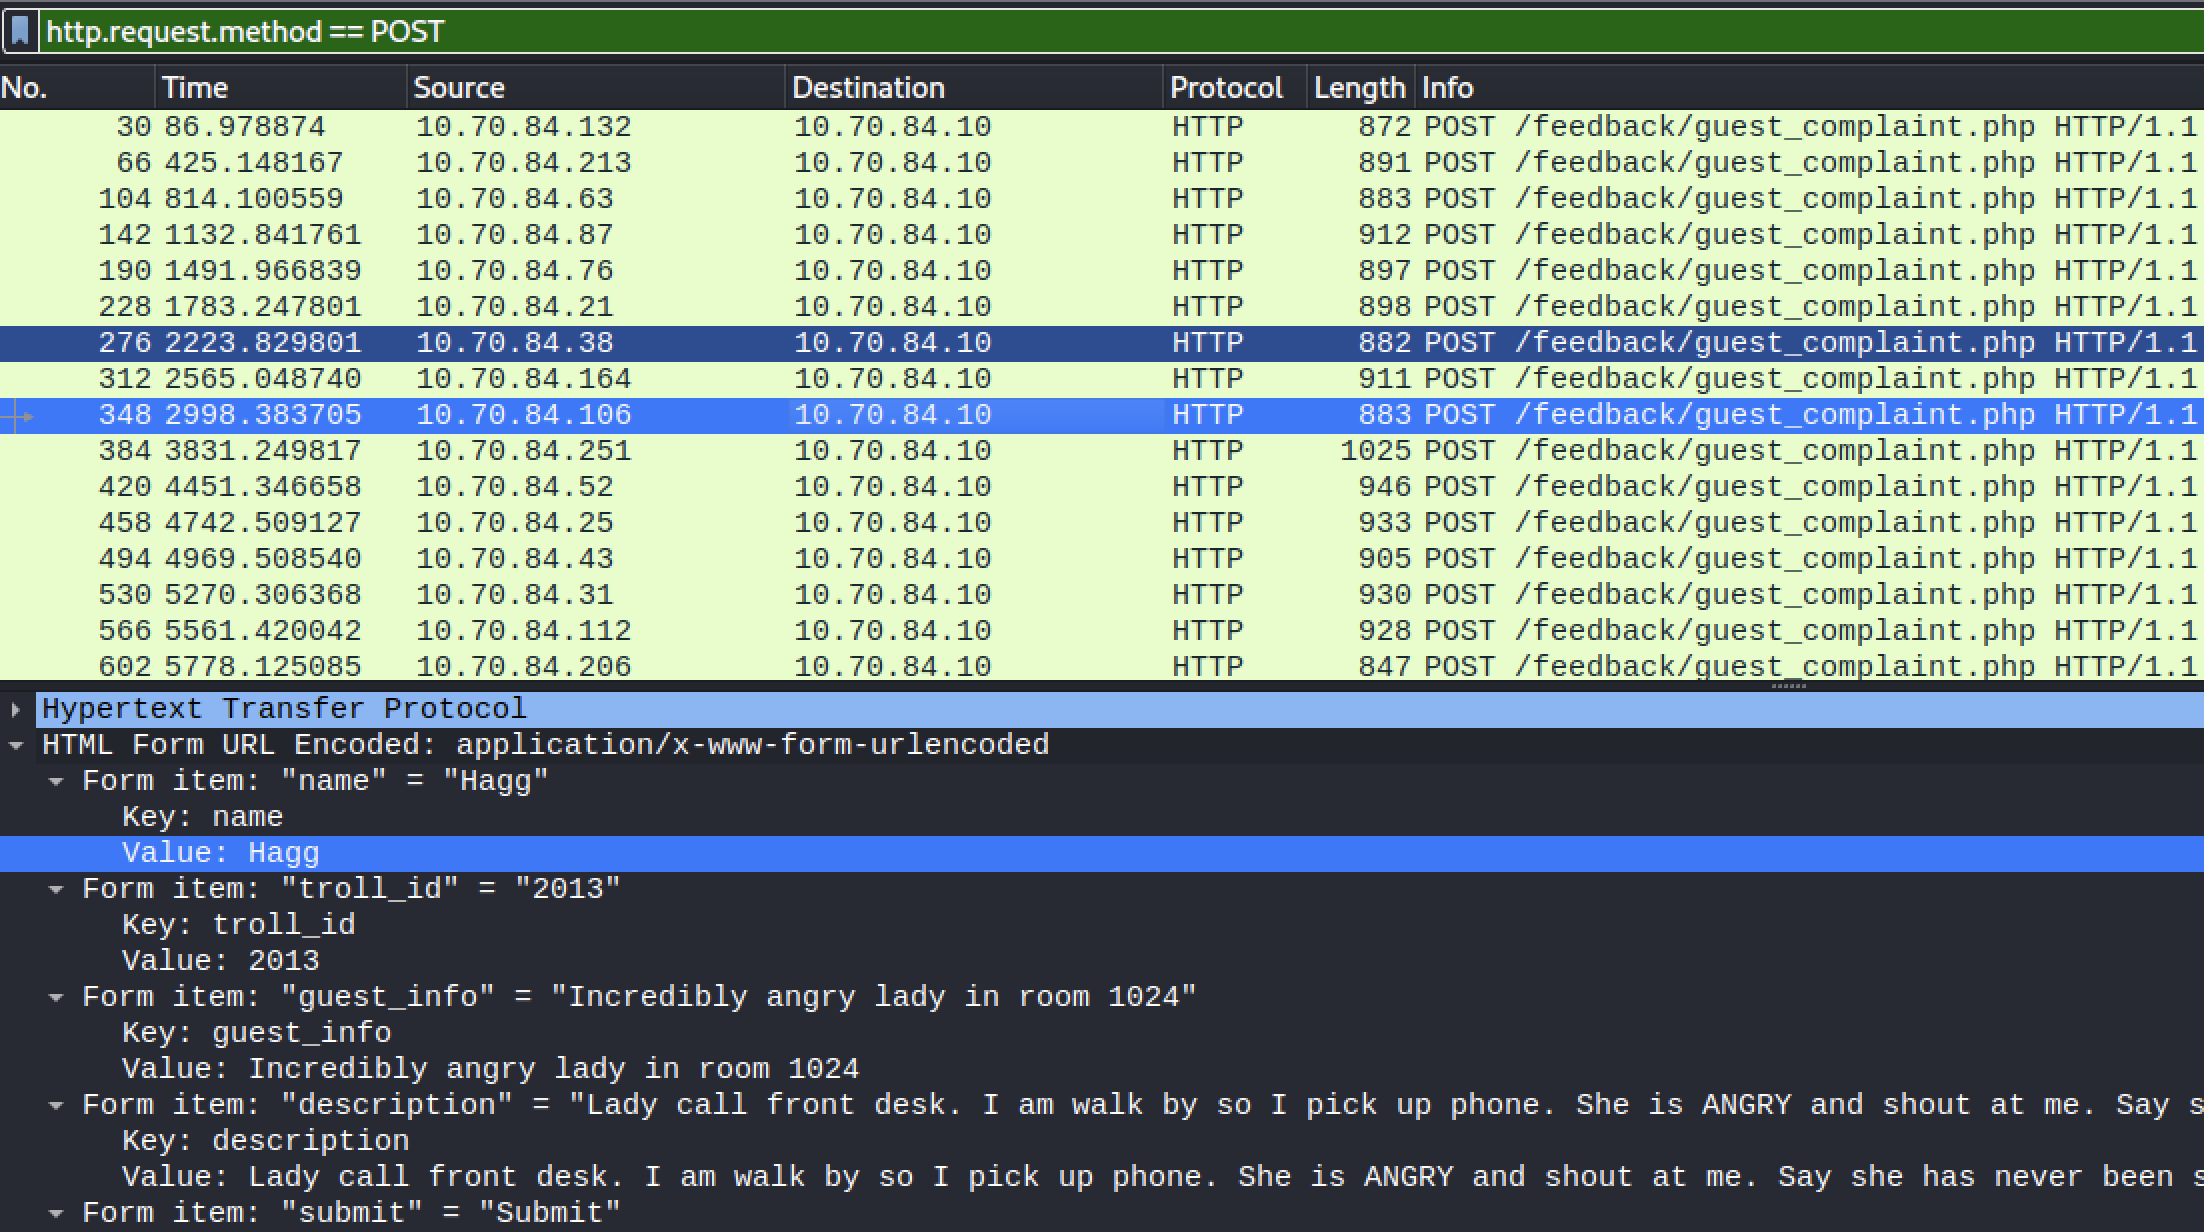The height and width of the screenshot is (1232, 2204).
Task: Collapse the "name" form item
Action: click(56, 781)
